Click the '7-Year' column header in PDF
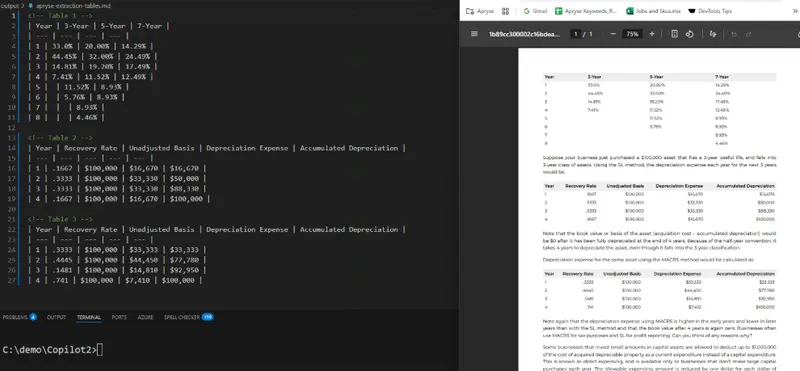Screen dimensions: 800x371 point(722,77)
